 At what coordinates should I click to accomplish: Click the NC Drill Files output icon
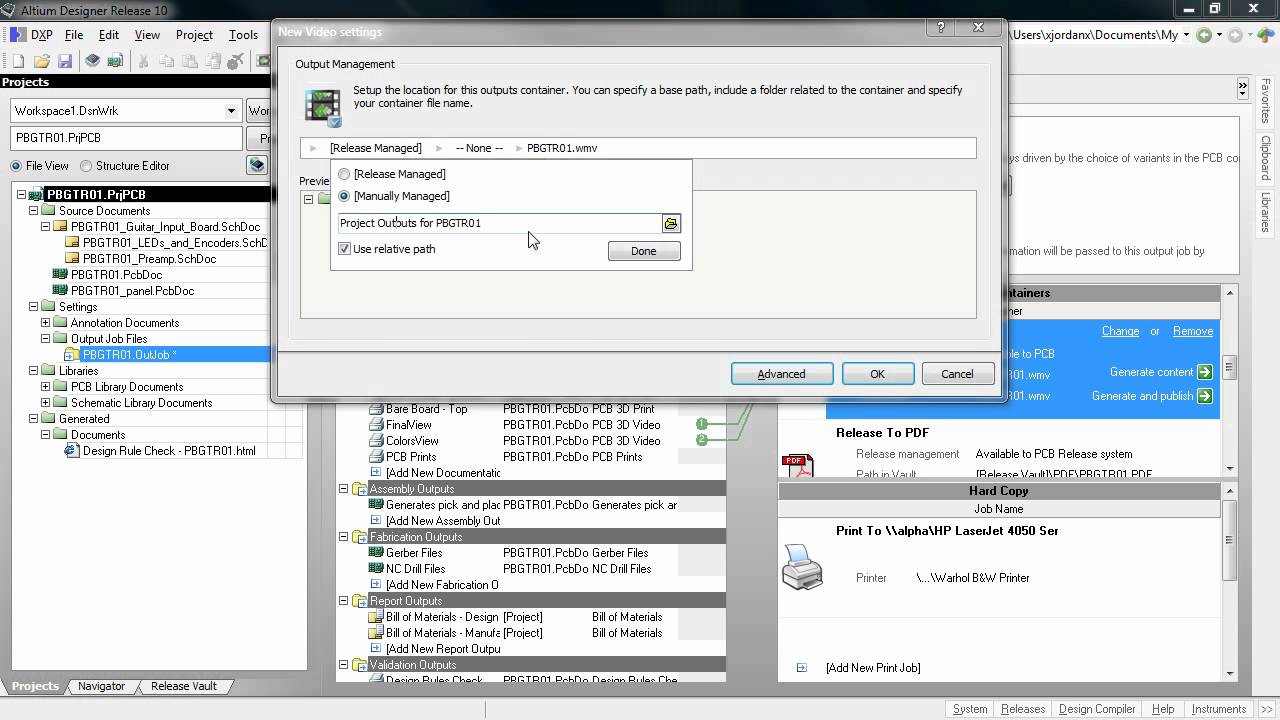[x=377, y=569]
